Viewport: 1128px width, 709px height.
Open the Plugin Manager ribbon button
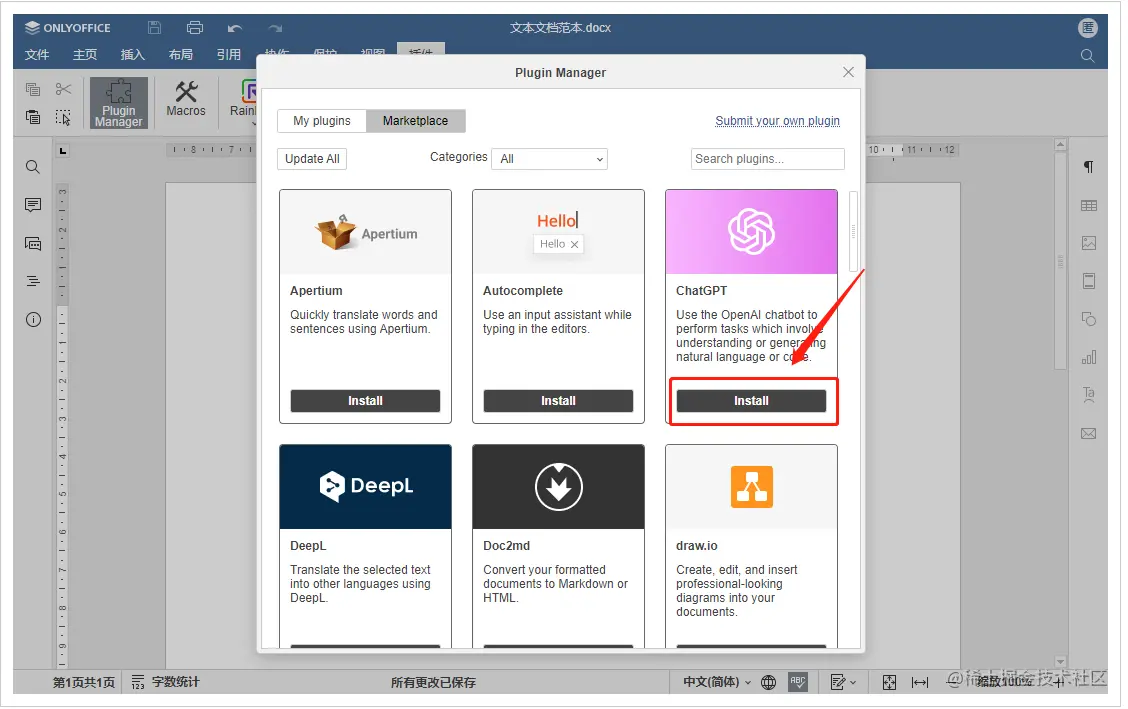click(x=119, y=103)
